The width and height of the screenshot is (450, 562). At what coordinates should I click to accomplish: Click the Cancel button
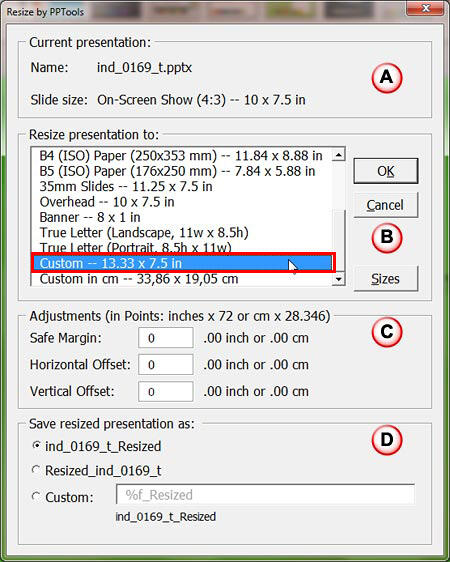(386, 205)
